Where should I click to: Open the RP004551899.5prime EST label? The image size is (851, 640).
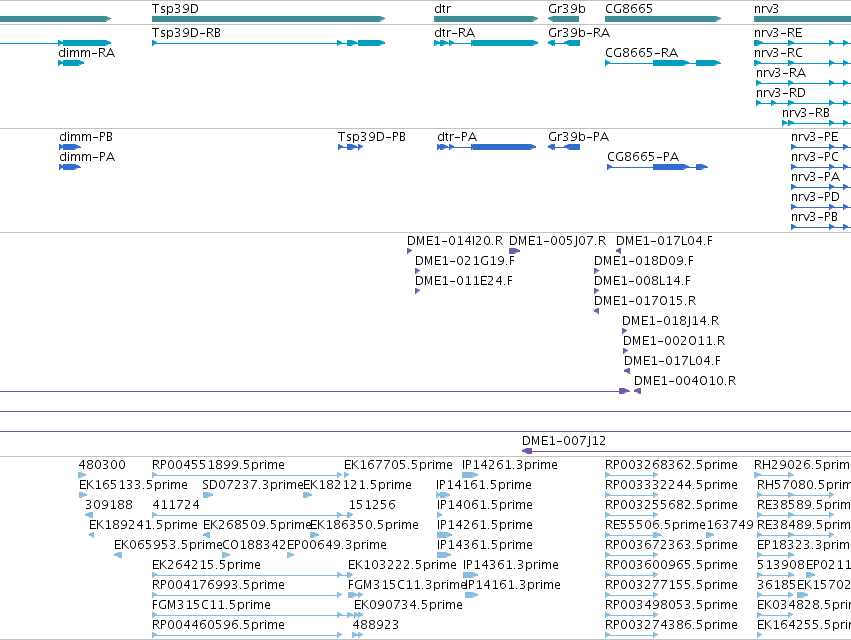(218, 465)
